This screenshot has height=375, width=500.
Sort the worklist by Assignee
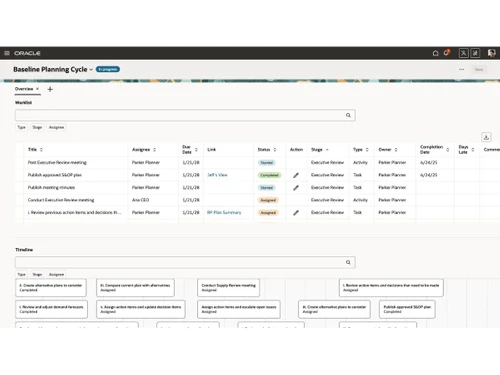point(154,150)
